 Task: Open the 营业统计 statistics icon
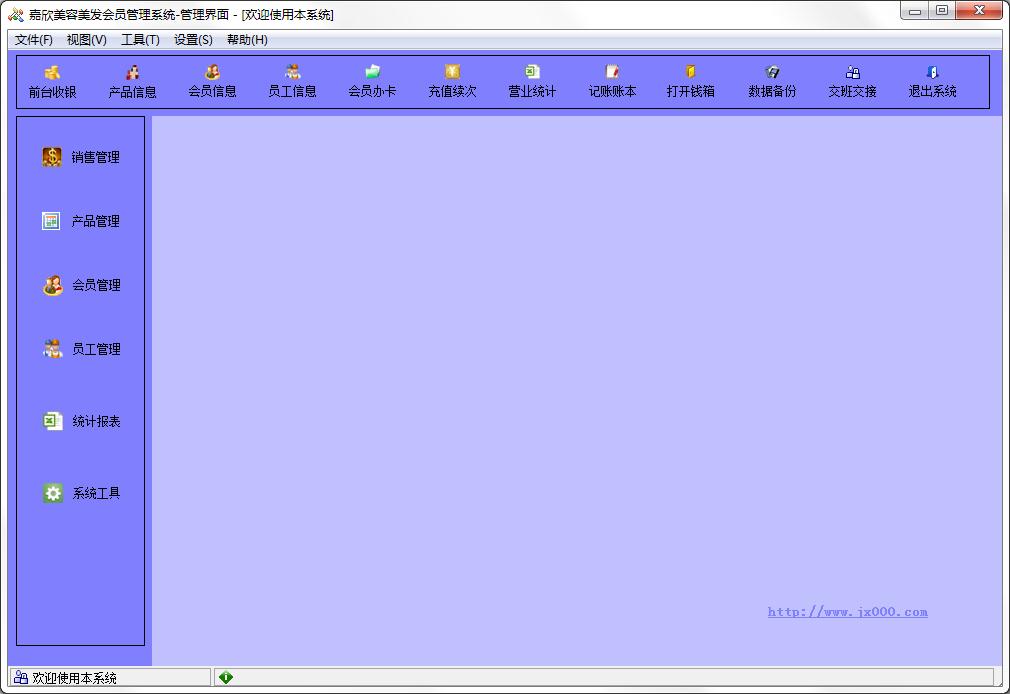point(532,72)
